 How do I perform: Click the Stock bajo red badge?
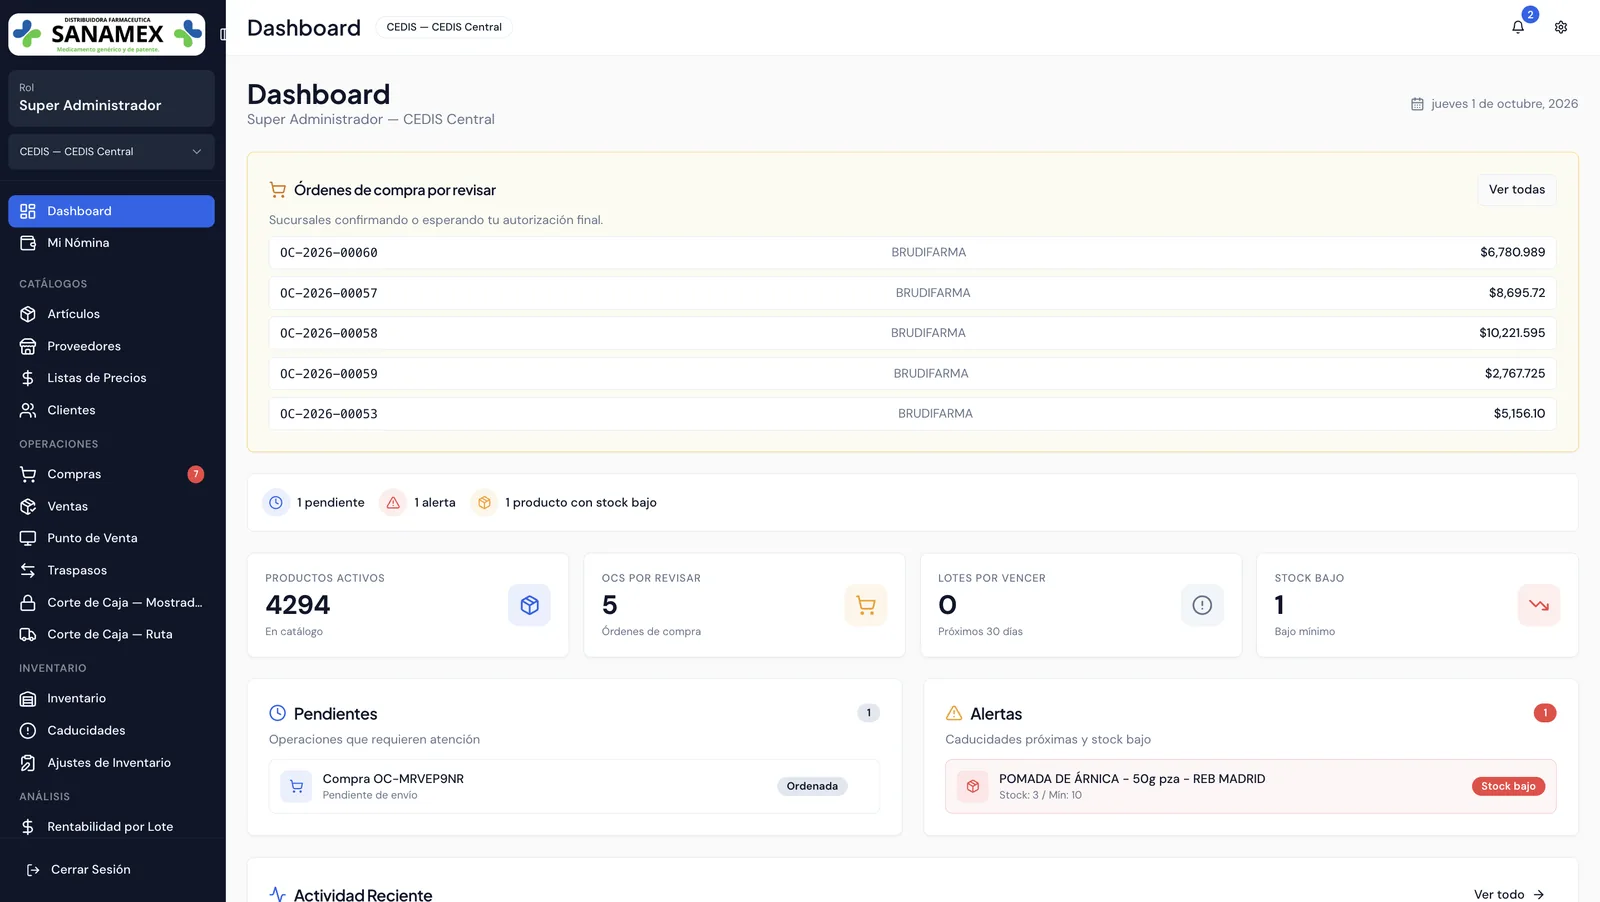1508,786
